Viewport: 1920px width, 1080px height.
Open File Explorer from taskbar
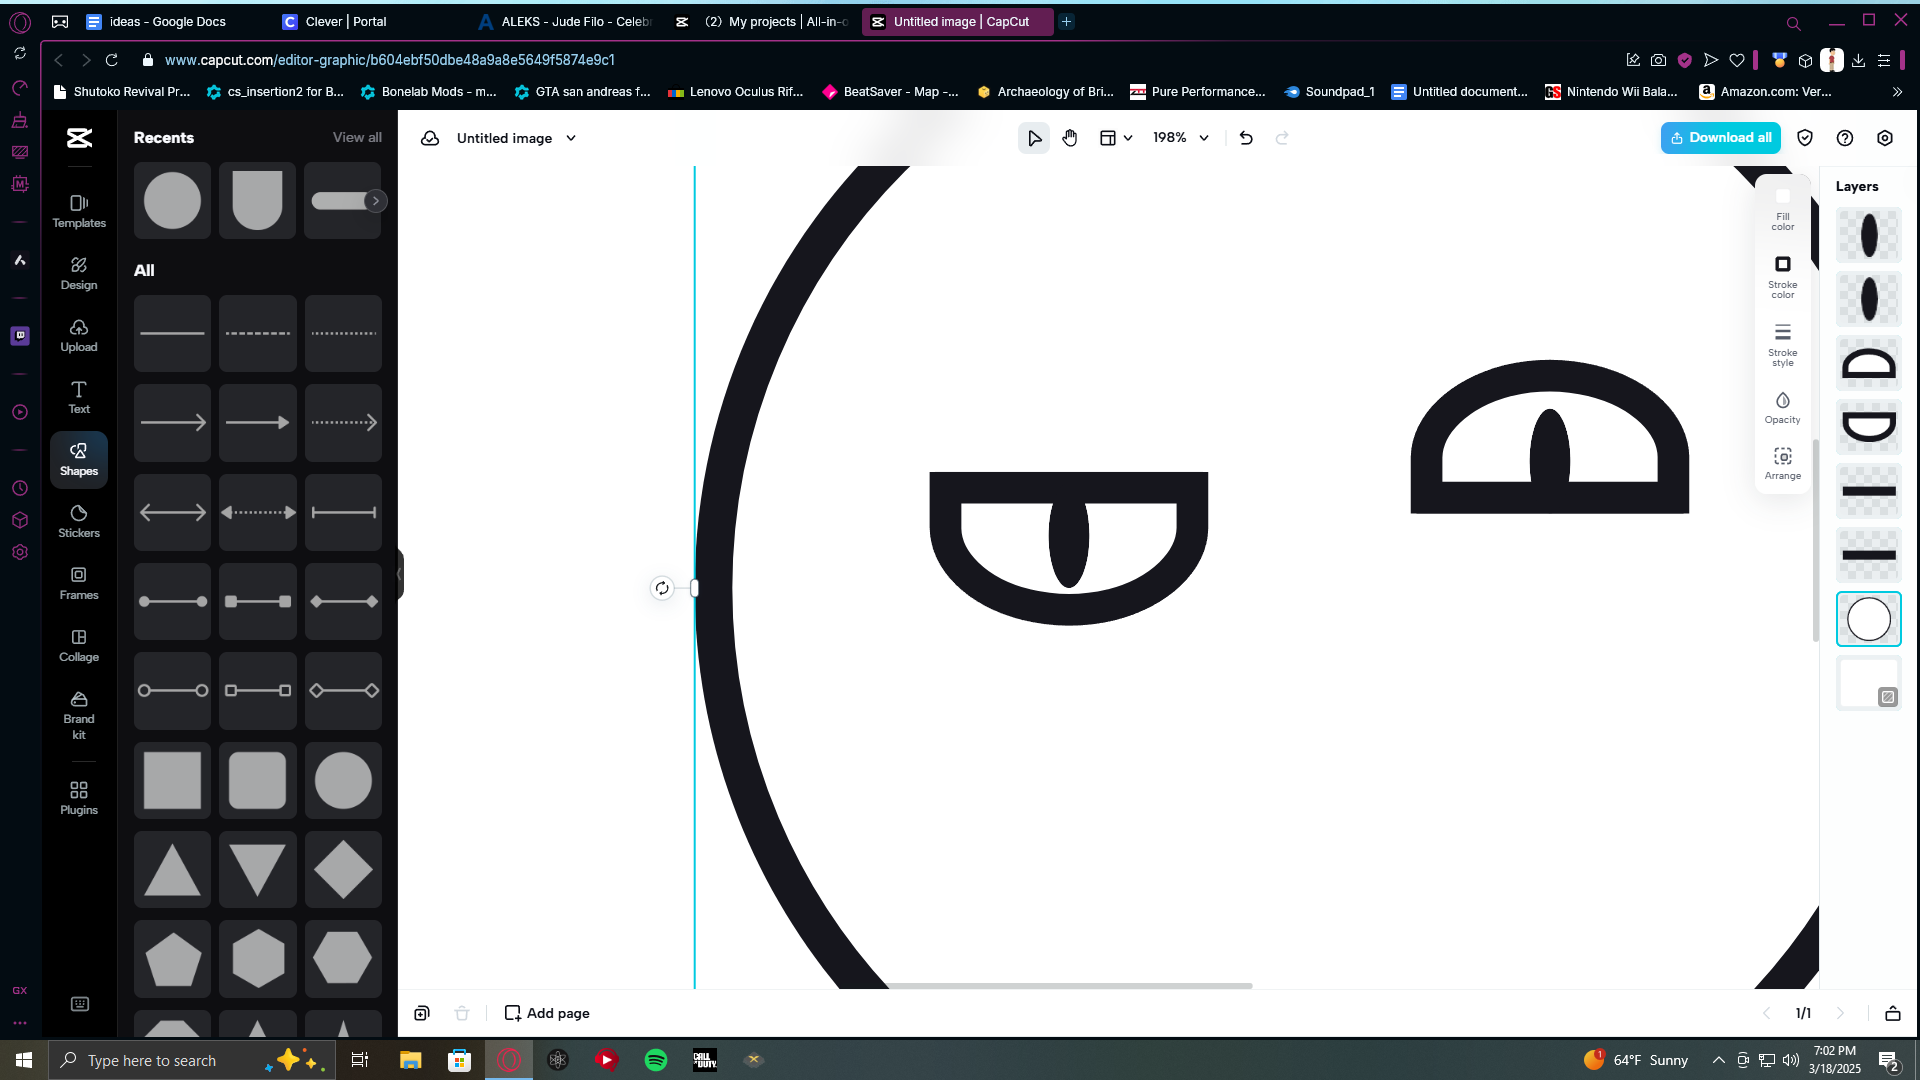point(410,1060)
